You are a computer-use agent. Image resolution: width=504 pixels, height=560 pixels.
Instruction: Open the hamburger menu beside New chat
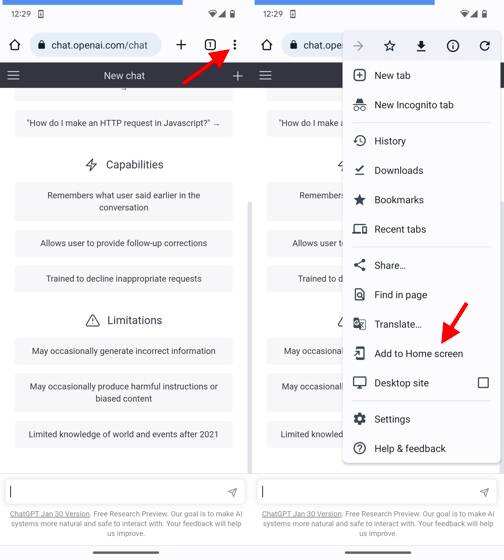pos(14,75)
